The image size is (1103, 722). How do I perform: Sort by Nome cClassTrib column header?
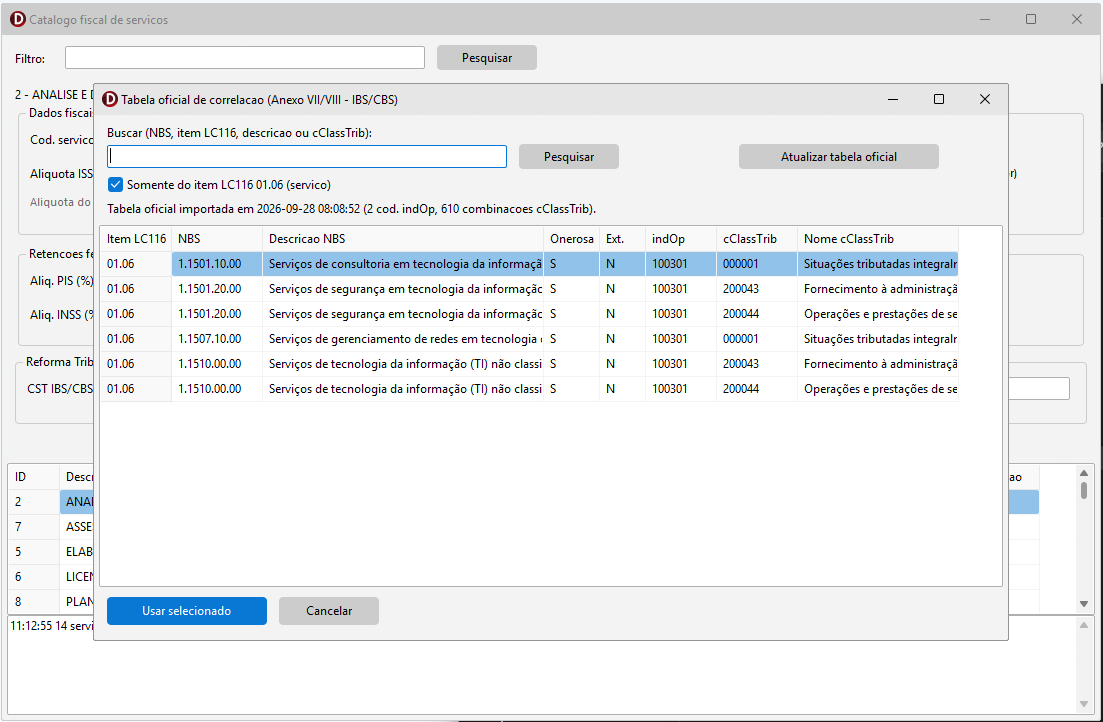coord(877,239)
